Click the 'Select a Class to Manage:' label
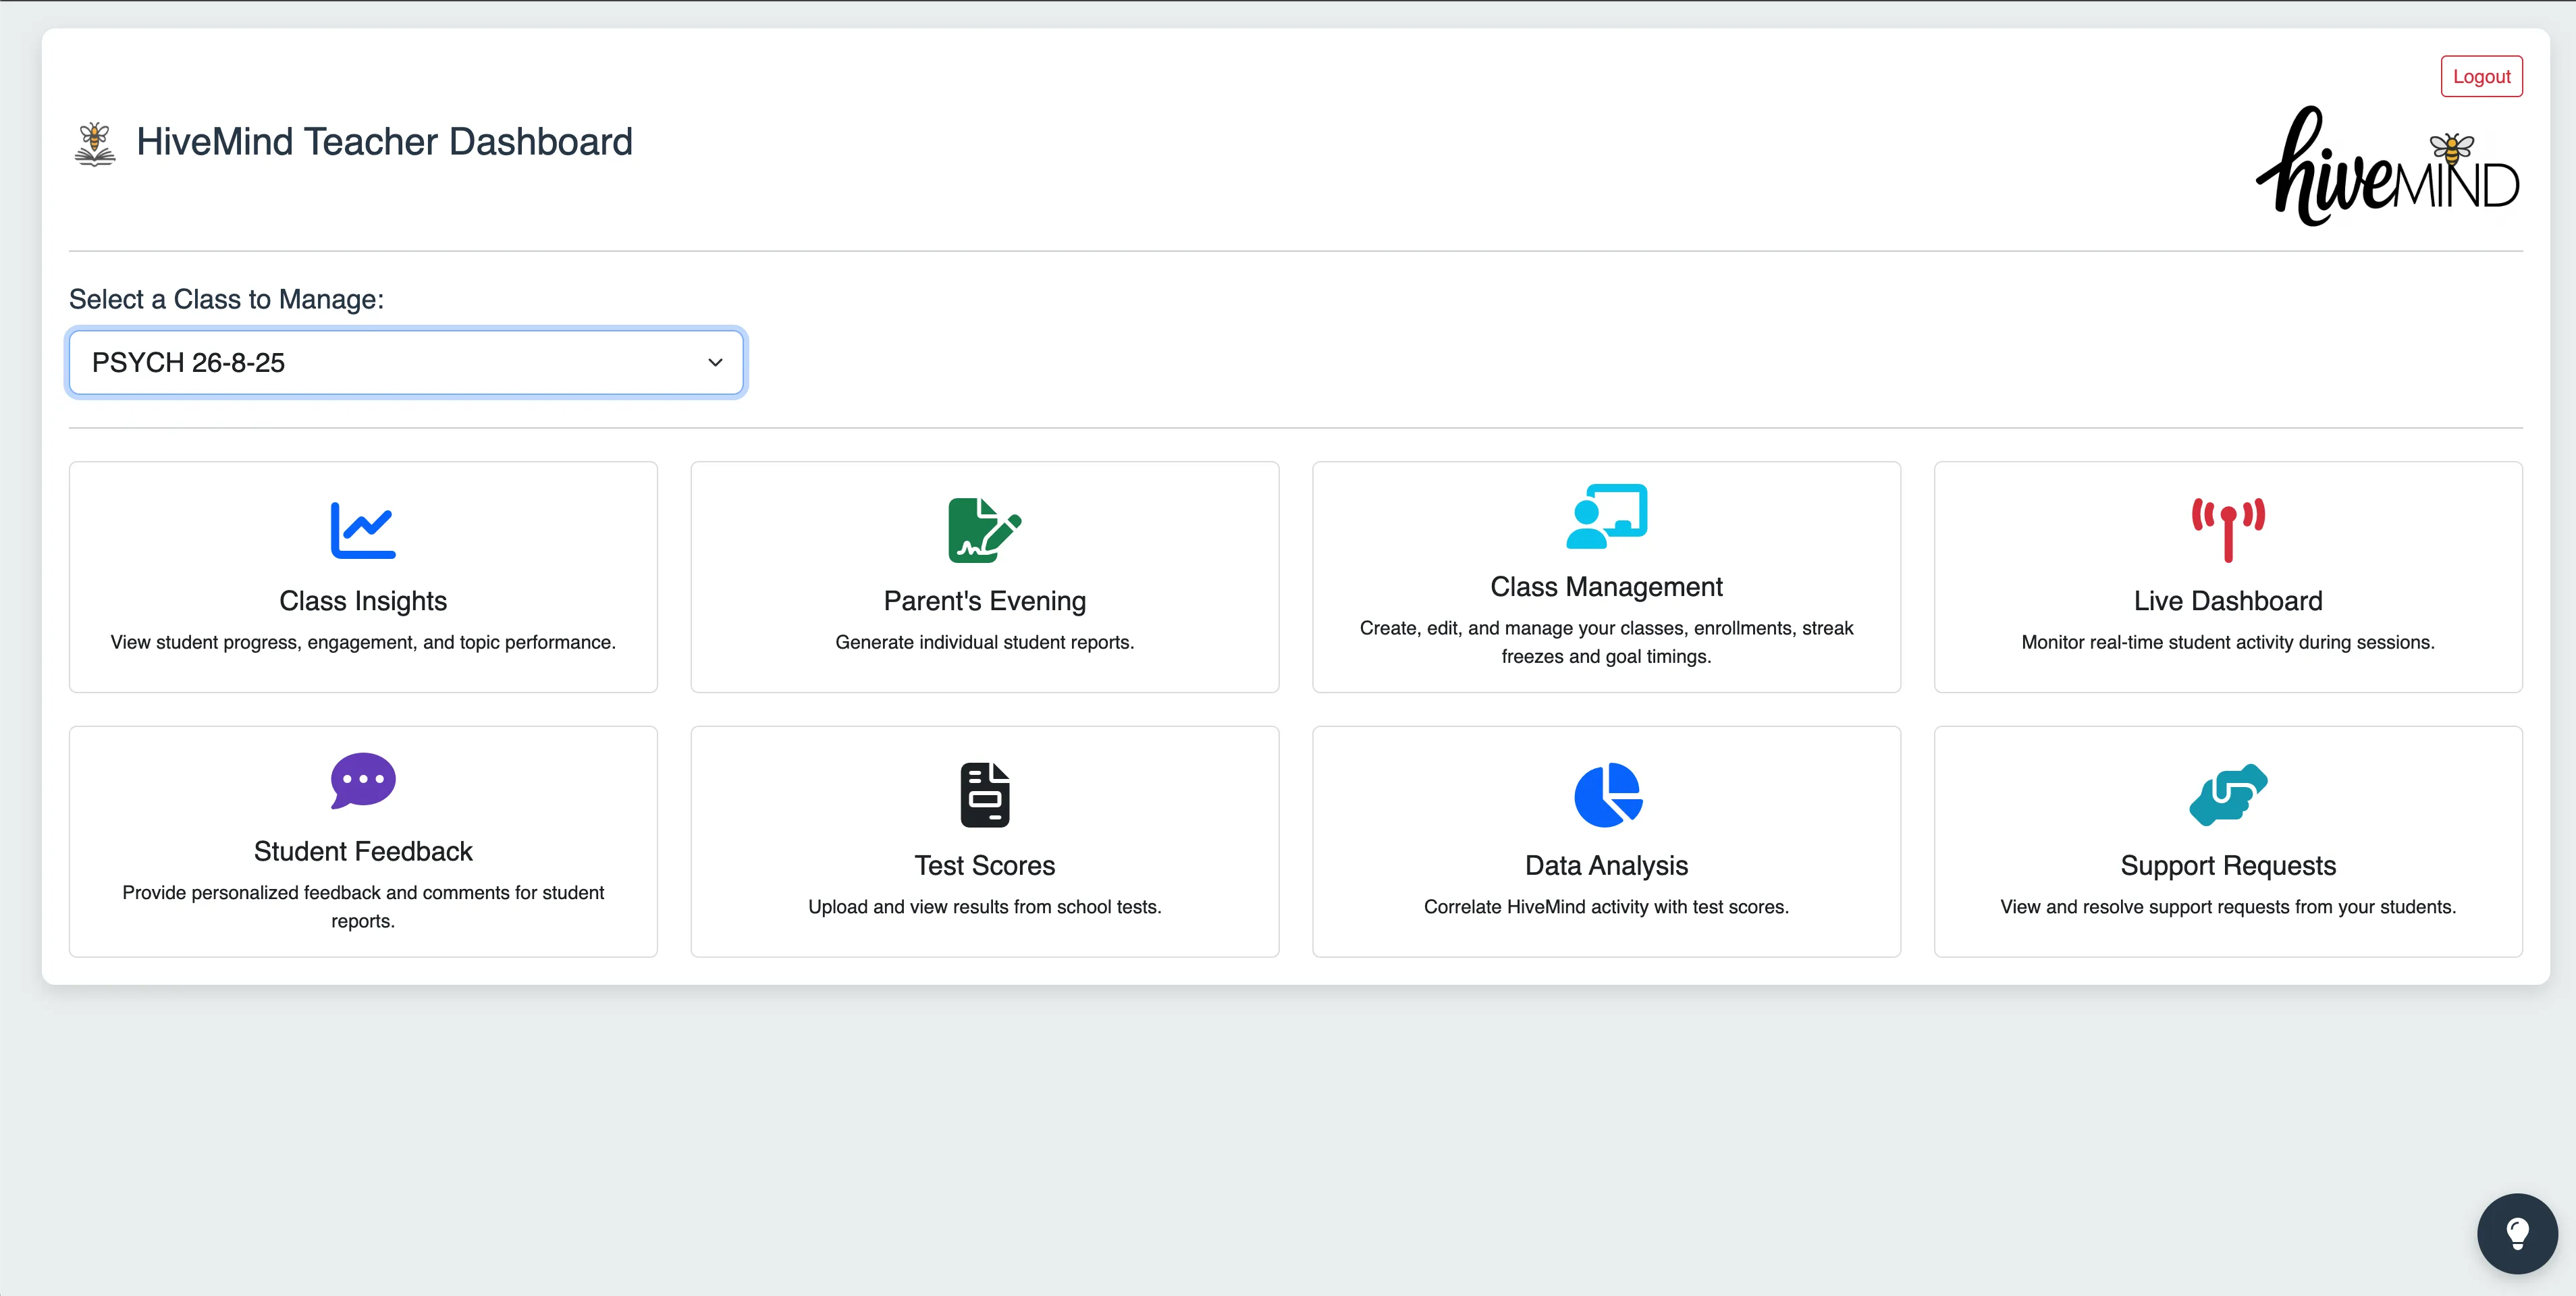 (x=226, y=299)
